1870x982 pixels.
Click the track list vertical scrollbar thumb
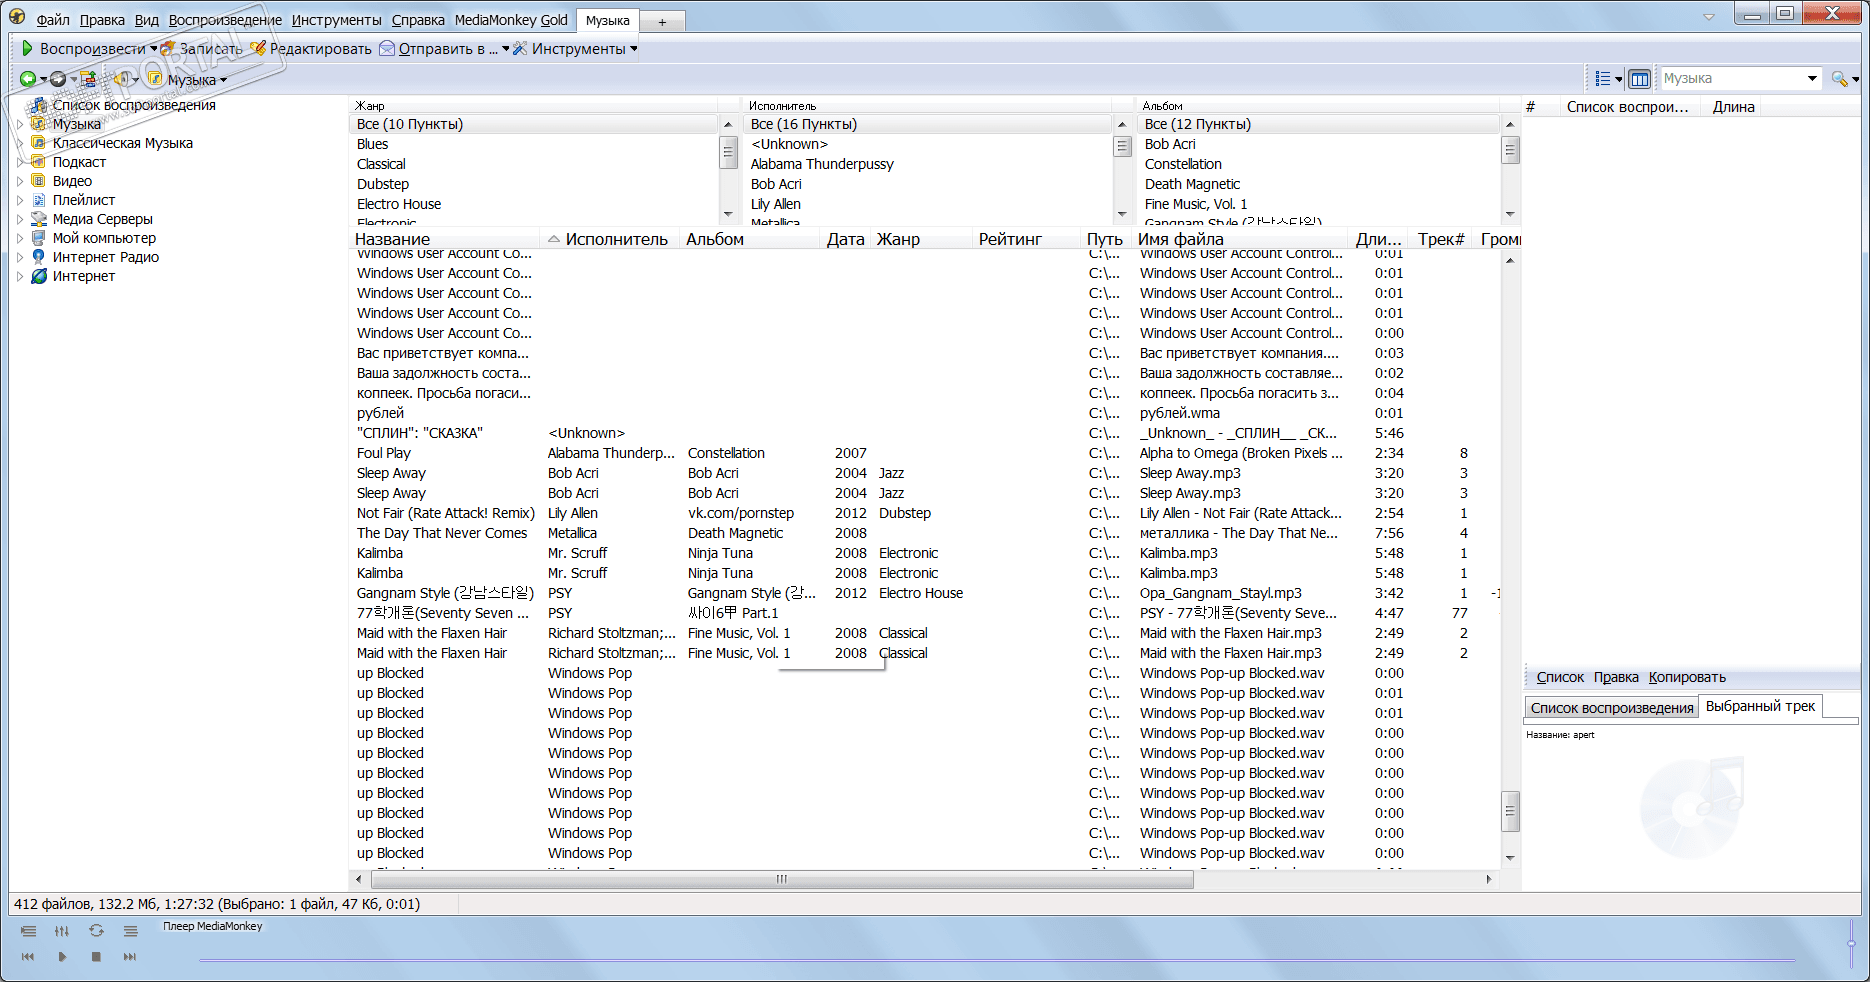(x=1510, y=811)
